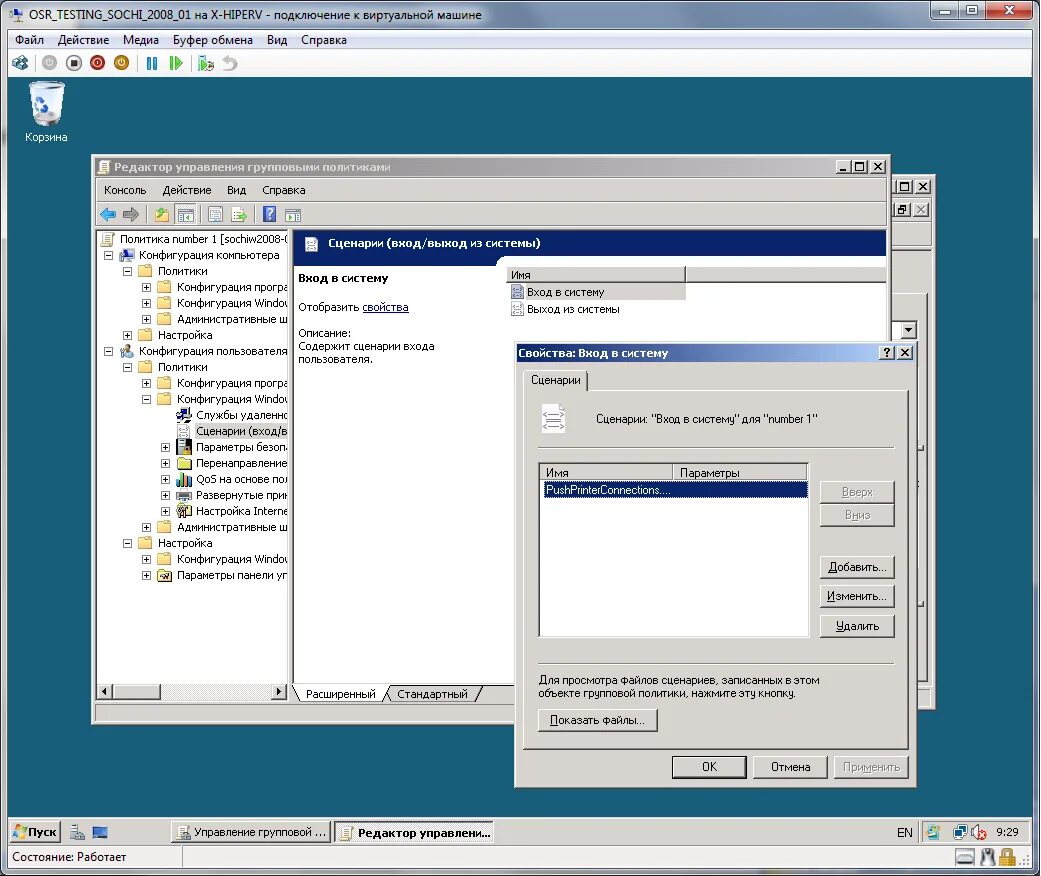Click the QoS на основе пол chart icon
The height and width of the screenshot is (876, 1041).
pos(184,479)
